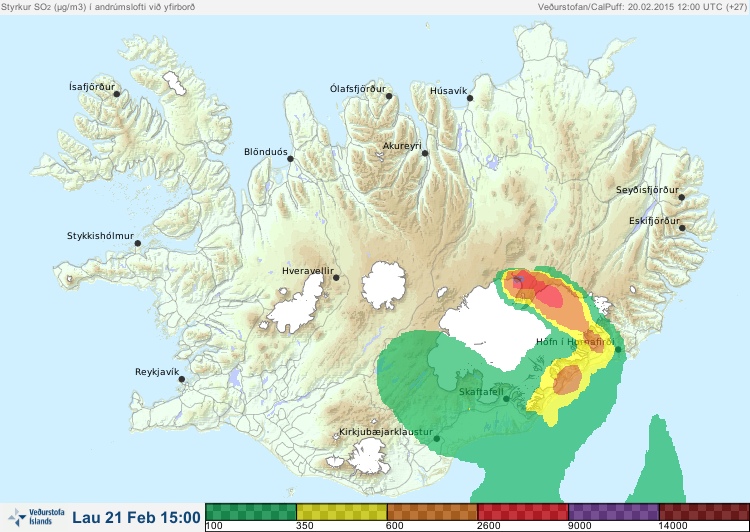This screenshot has width=750, height=532.
Task: Click the Veðurstofa Íslands logo
Action: click(x=37, y=517)
